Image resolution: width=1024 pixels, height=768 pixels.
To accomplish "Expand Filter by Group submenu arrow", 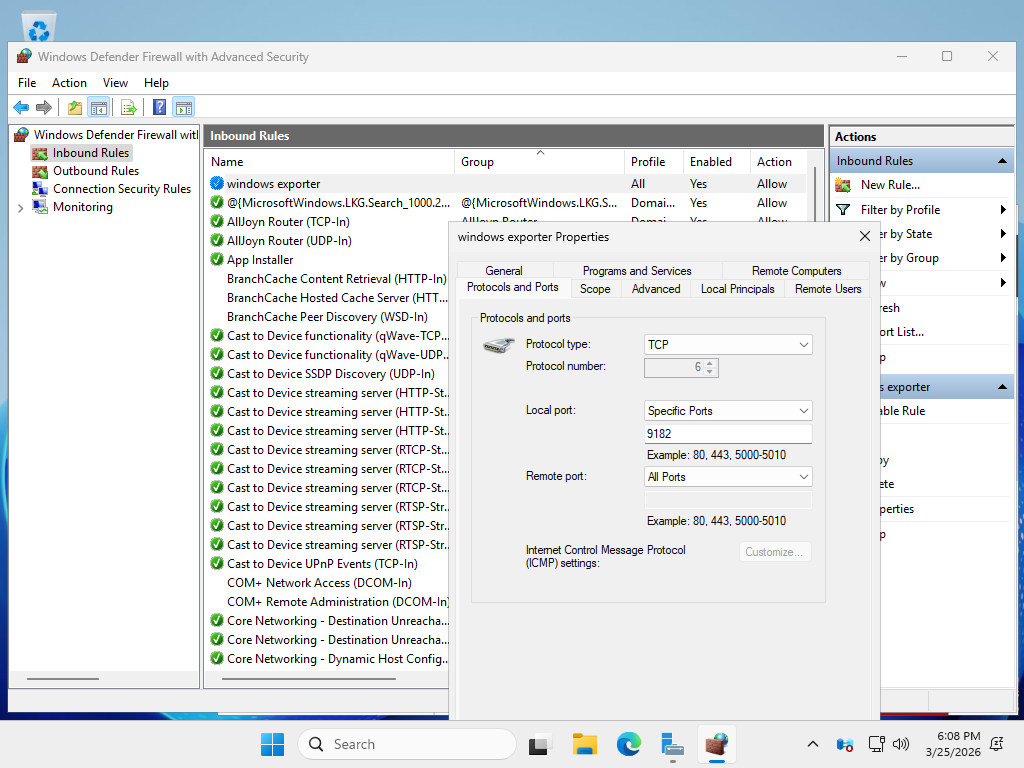I will [x=1003, y=258].
